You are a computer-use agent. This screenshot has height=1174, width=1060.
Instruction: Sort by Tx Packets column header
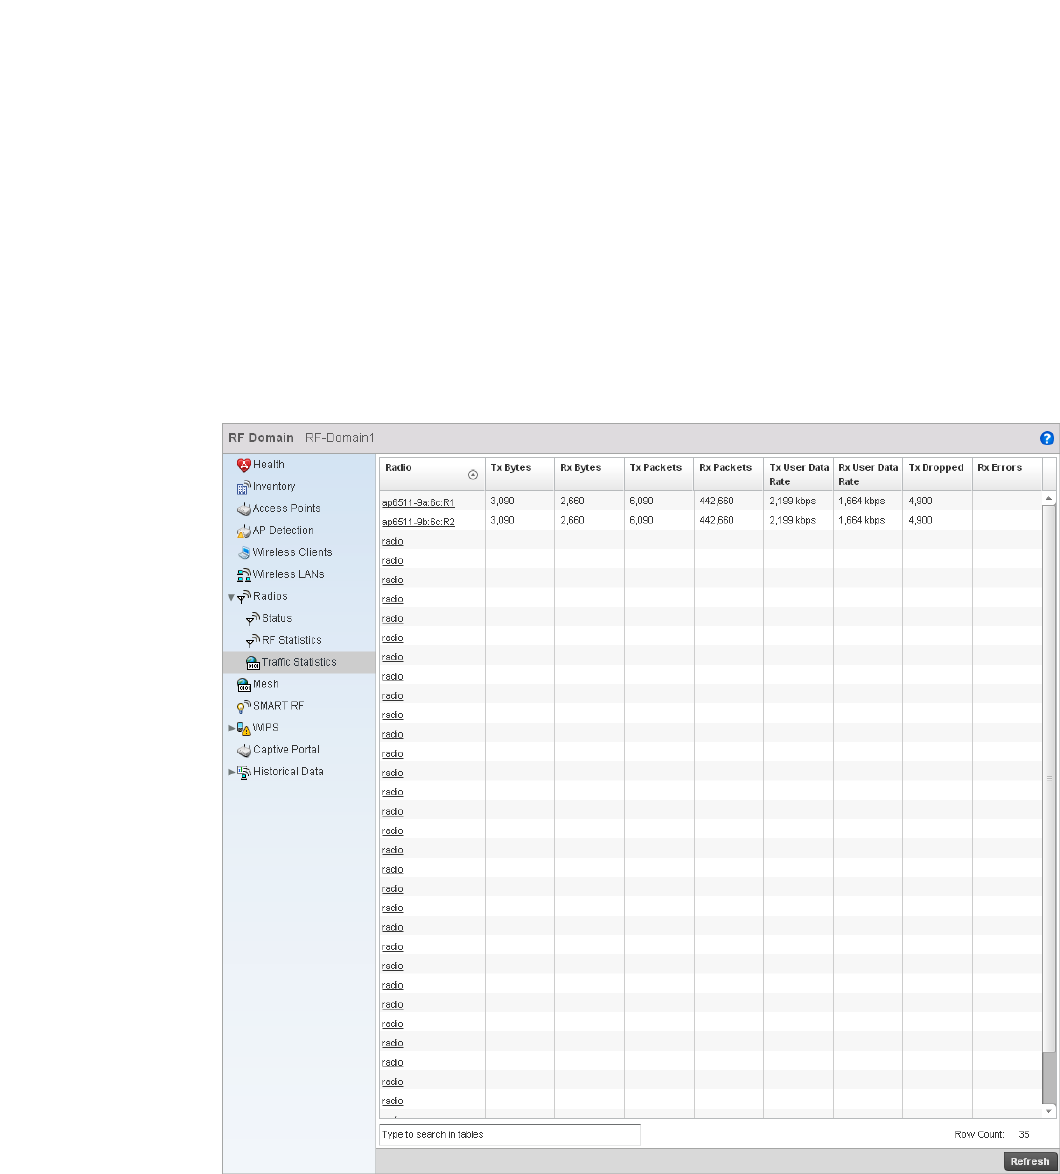tap(659, 474)
